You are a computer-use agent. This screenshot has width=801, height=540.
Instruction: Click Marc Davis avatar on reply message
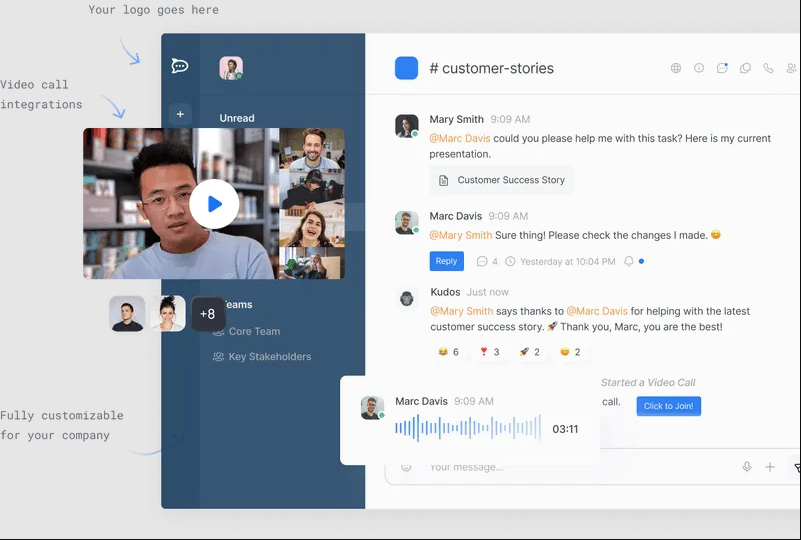point(407,223)
